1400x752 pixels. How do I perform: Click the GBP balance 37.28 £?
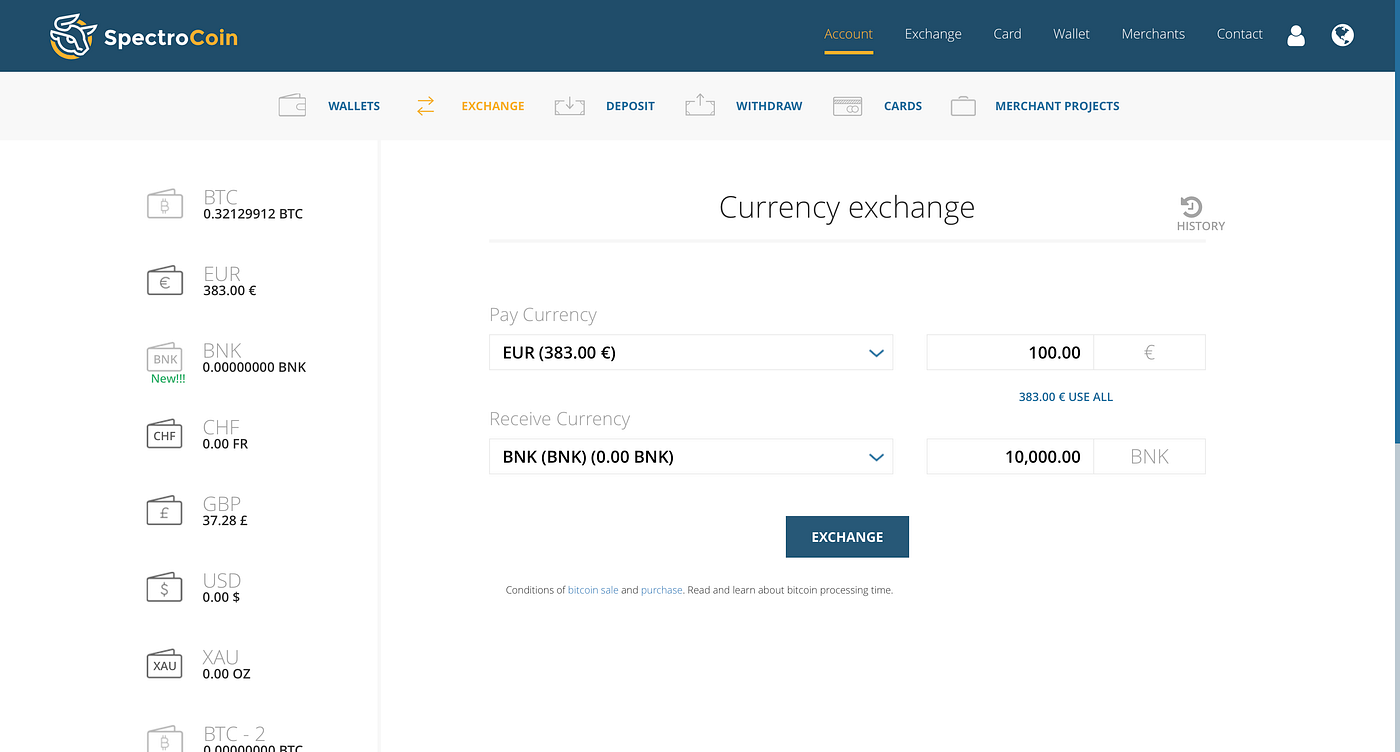(225, 521)
